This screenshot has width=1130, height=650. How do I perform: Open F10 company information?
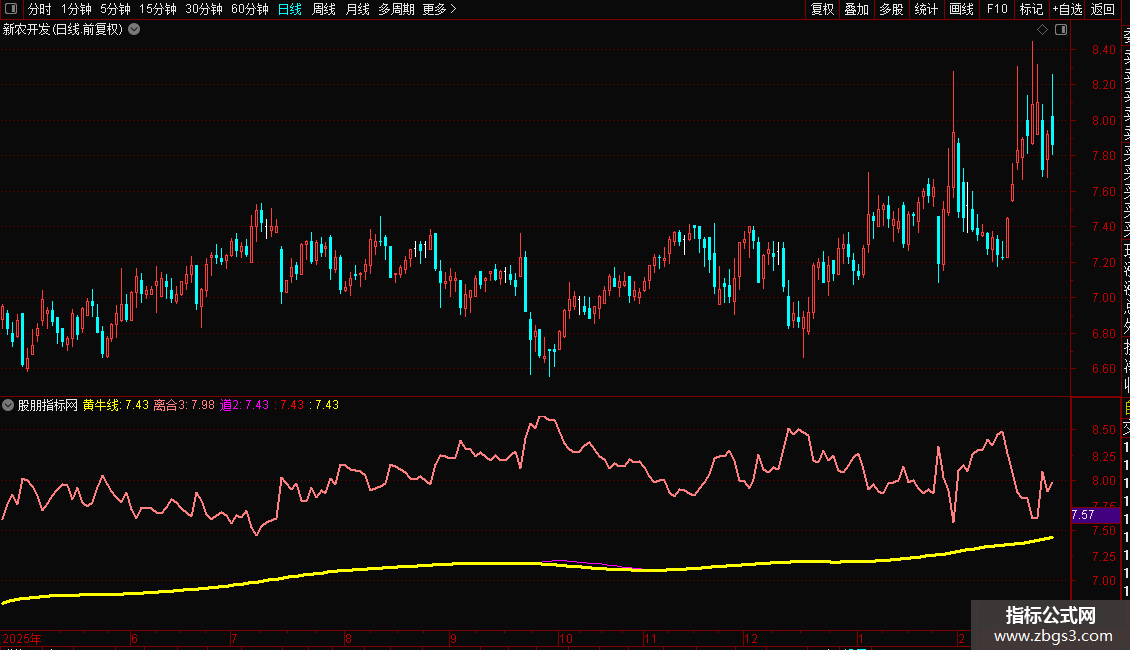996,9
